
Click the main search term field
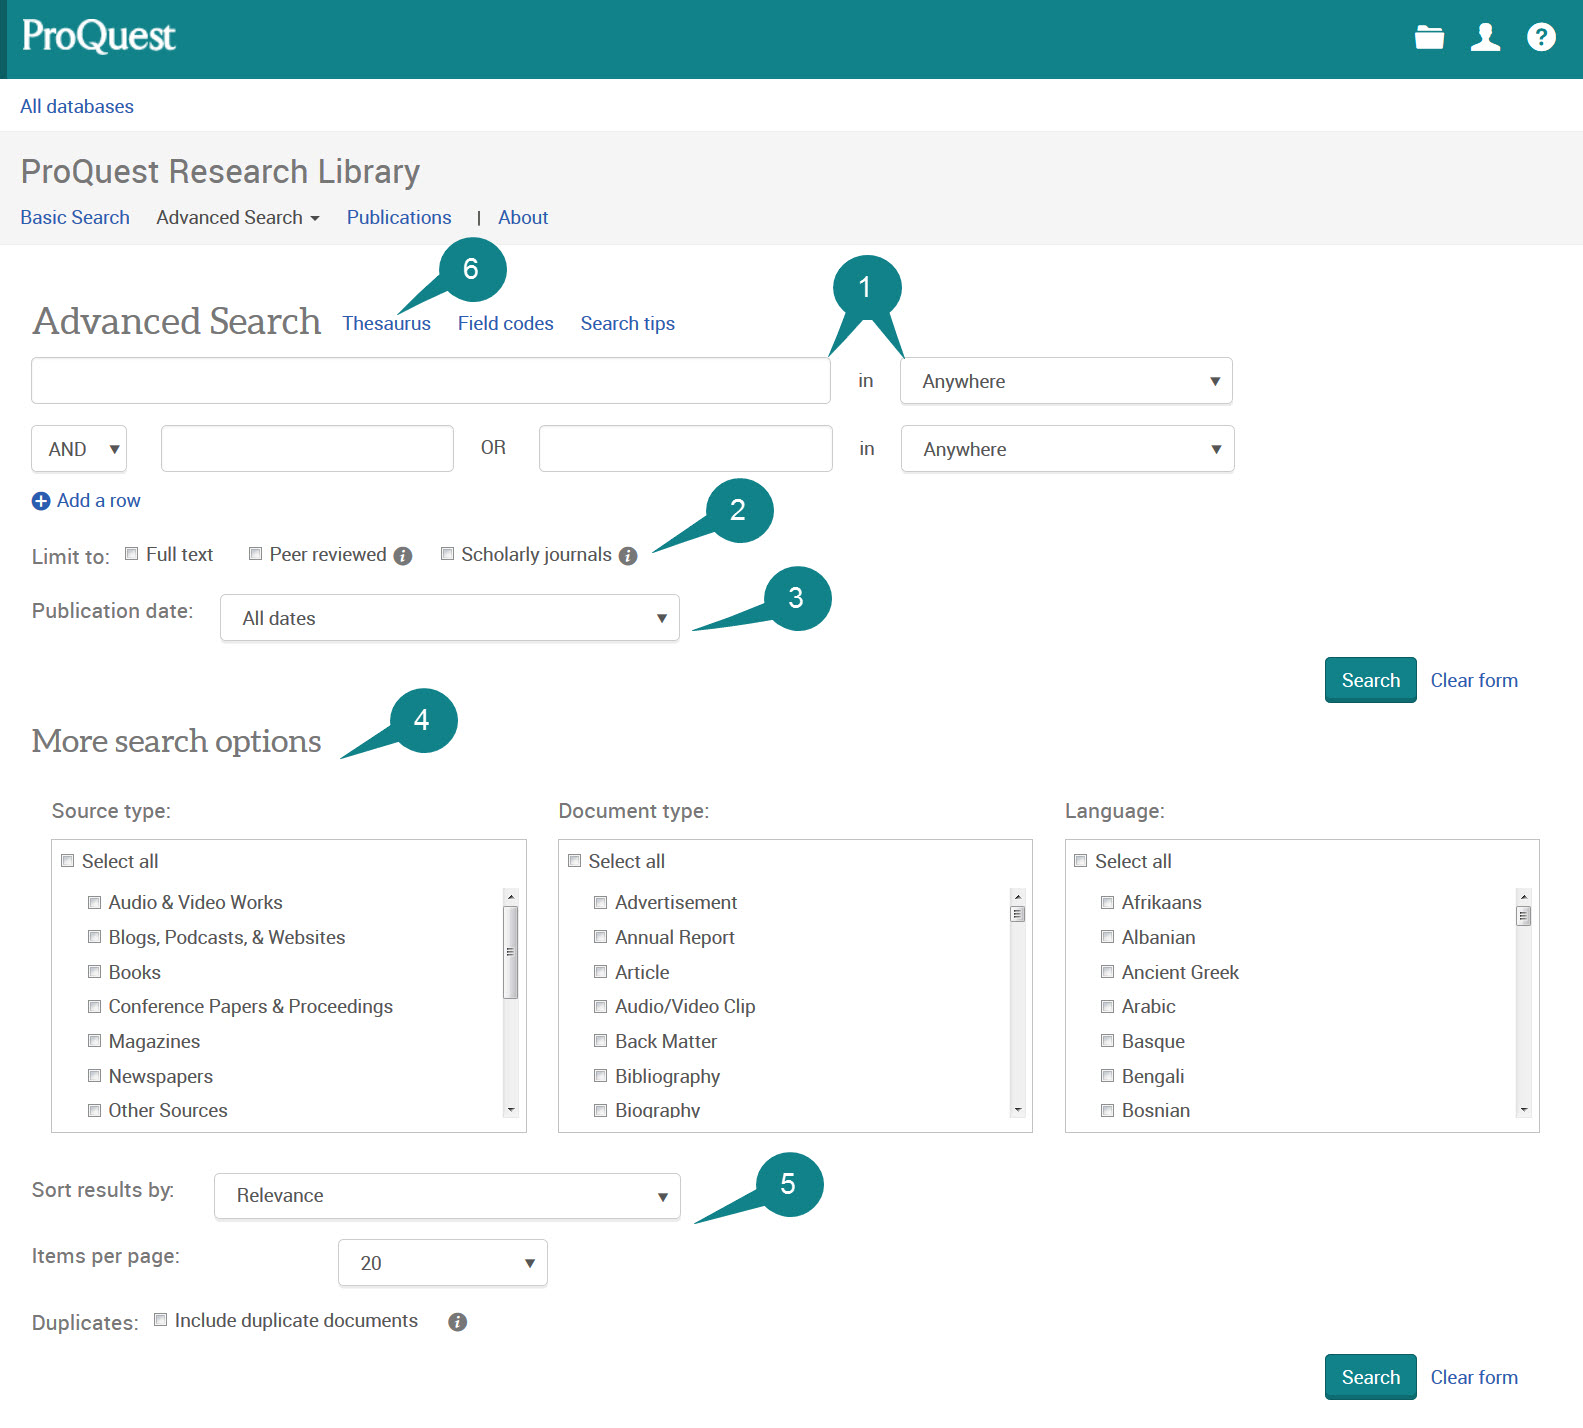431,381
